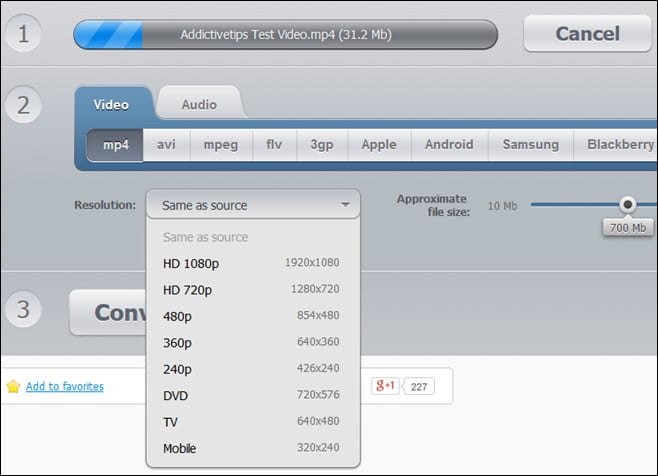The height and width of the screenshot is (476, 658).
Task: Select the Android device preset
Action: coord(449,144)
